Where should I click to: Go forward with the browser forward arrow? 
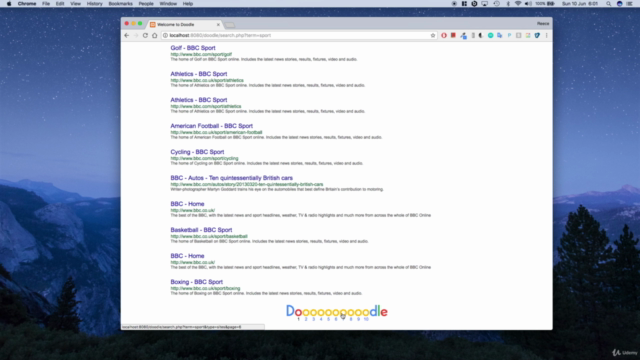pos(136,36)
